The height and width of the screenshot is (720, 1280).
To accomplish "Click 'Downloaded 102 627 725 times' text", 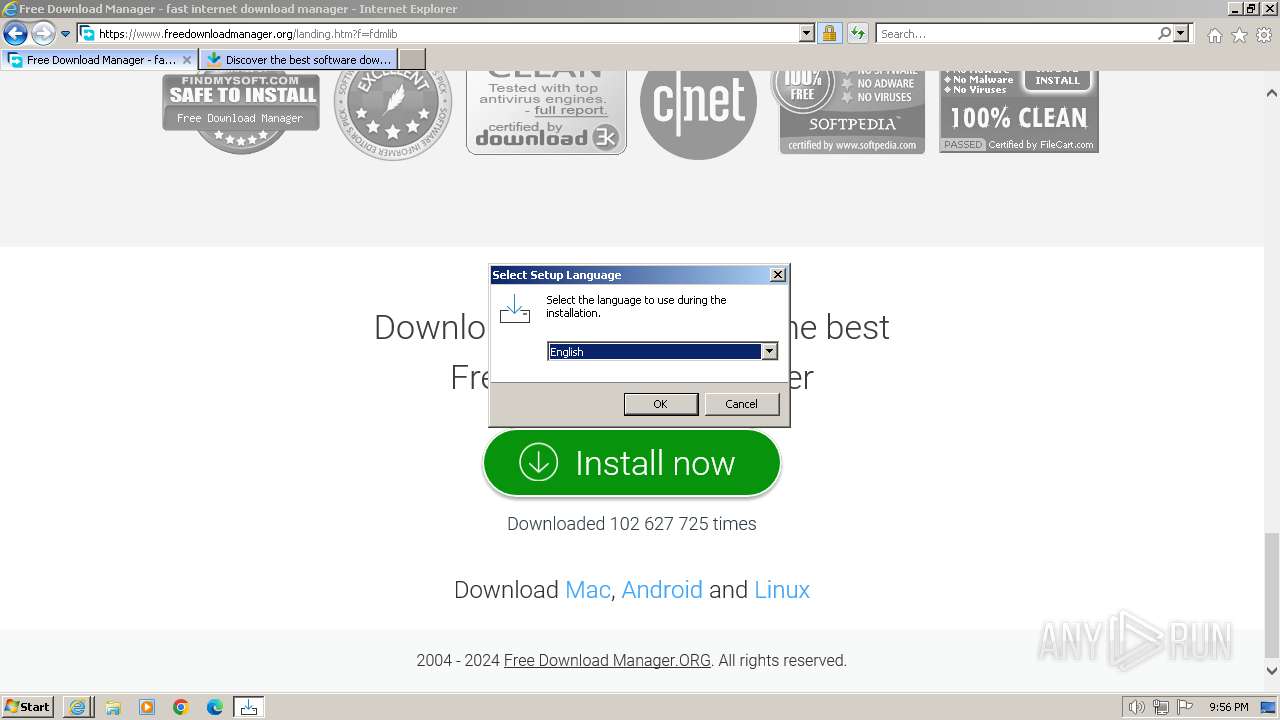I will [632, 524].
